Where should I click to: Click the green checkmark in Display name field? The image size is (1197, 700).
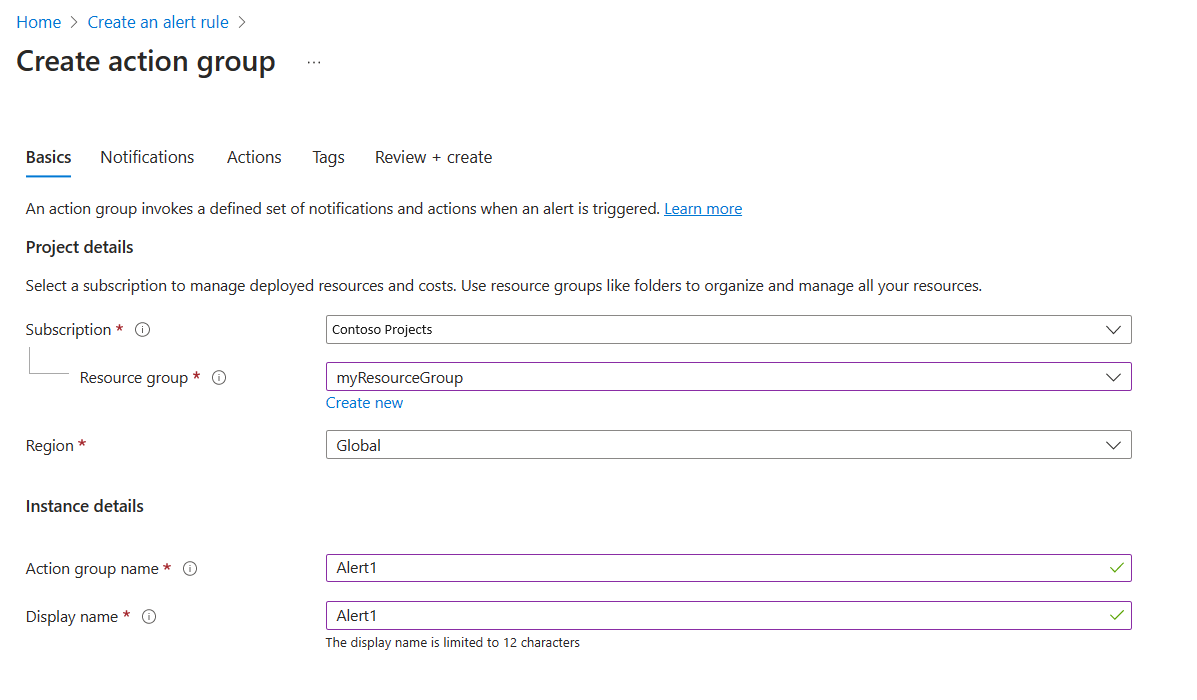coord(1117,616)
